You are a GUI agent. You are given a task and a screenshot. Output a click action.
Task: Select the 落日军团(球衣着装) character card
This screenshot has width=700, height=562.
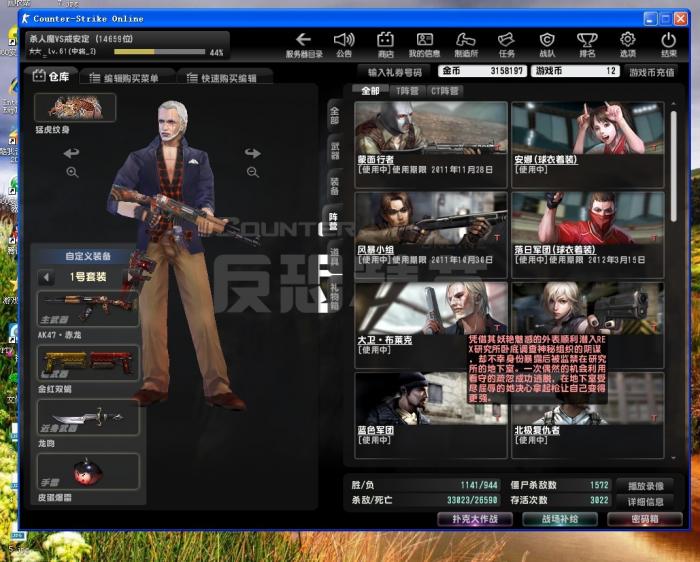588,235
